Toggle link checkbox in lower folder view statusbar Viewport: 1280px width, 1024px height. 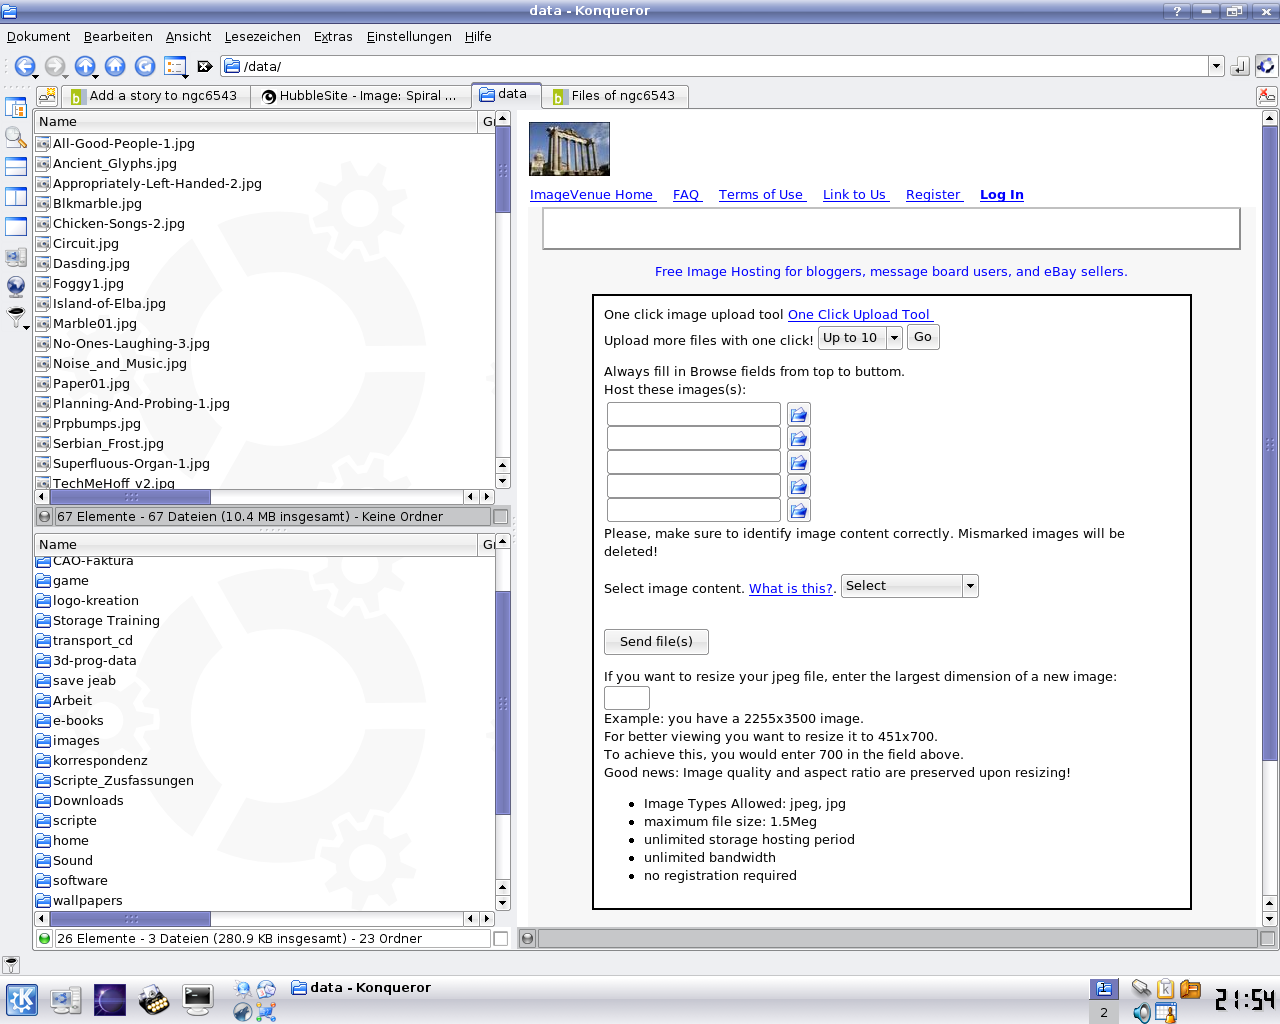pos(501,939)
